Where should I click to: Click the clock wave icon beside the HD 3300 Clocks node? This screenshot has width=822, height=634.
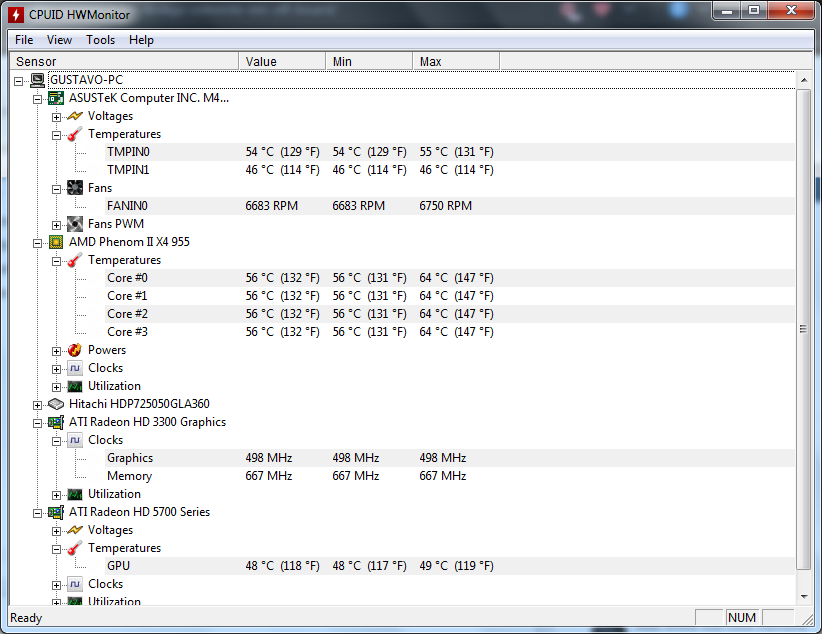(x=75, y=440)
